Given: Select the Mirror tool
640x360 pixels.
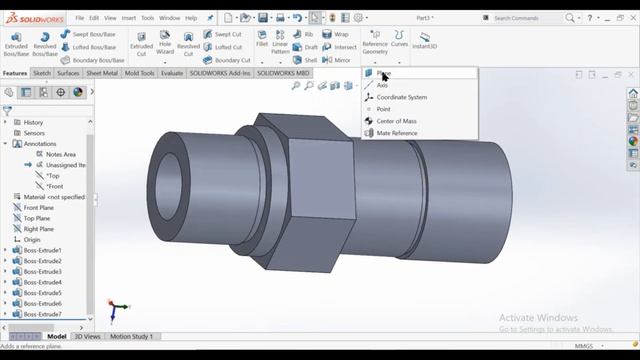Looking at the screenshot, I should pos(337,60).
